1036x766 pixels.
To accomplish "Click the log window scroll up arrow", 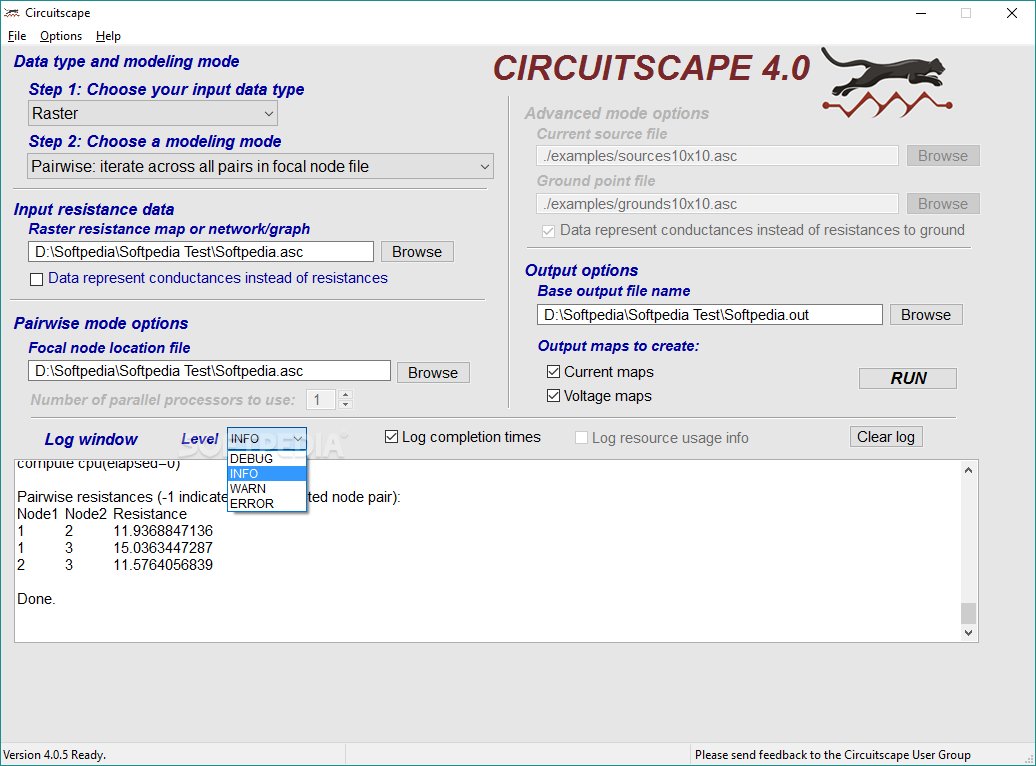I will [968, 471].
